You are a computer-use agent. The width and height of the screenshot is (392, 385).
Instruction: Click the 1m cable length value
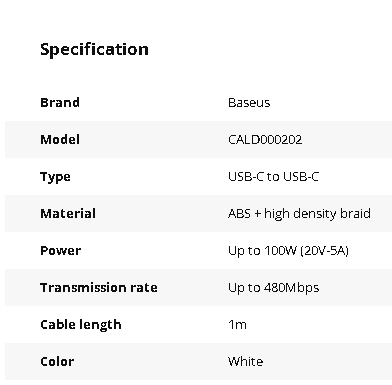coord(237,324)
